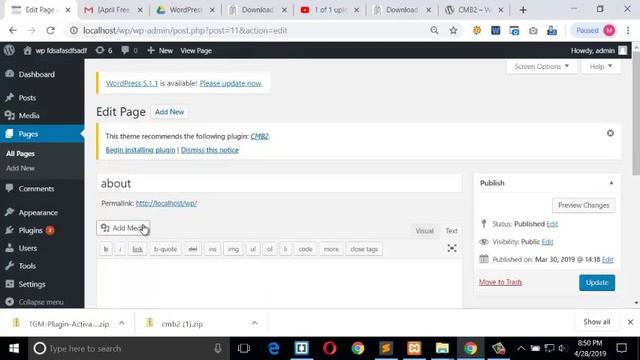Click ins quicktag button

(213, 249)
